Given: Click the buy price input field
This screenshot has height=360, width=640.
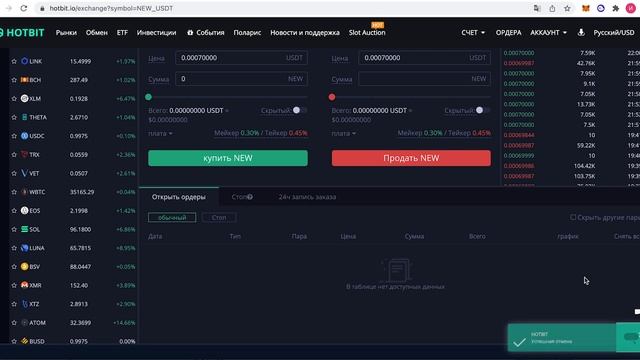Looking at the screenshot, I should click(x=241, y=58).
